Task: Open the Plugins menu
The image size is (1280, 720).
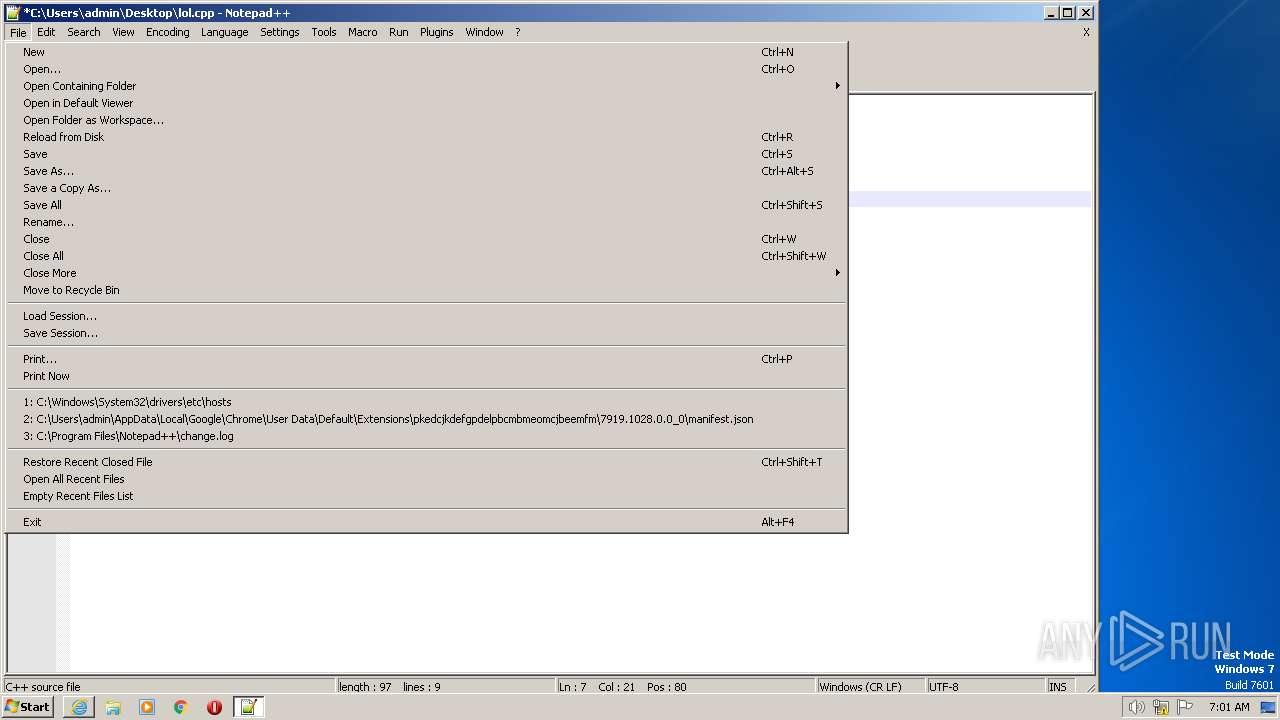Action: (437, 32)
